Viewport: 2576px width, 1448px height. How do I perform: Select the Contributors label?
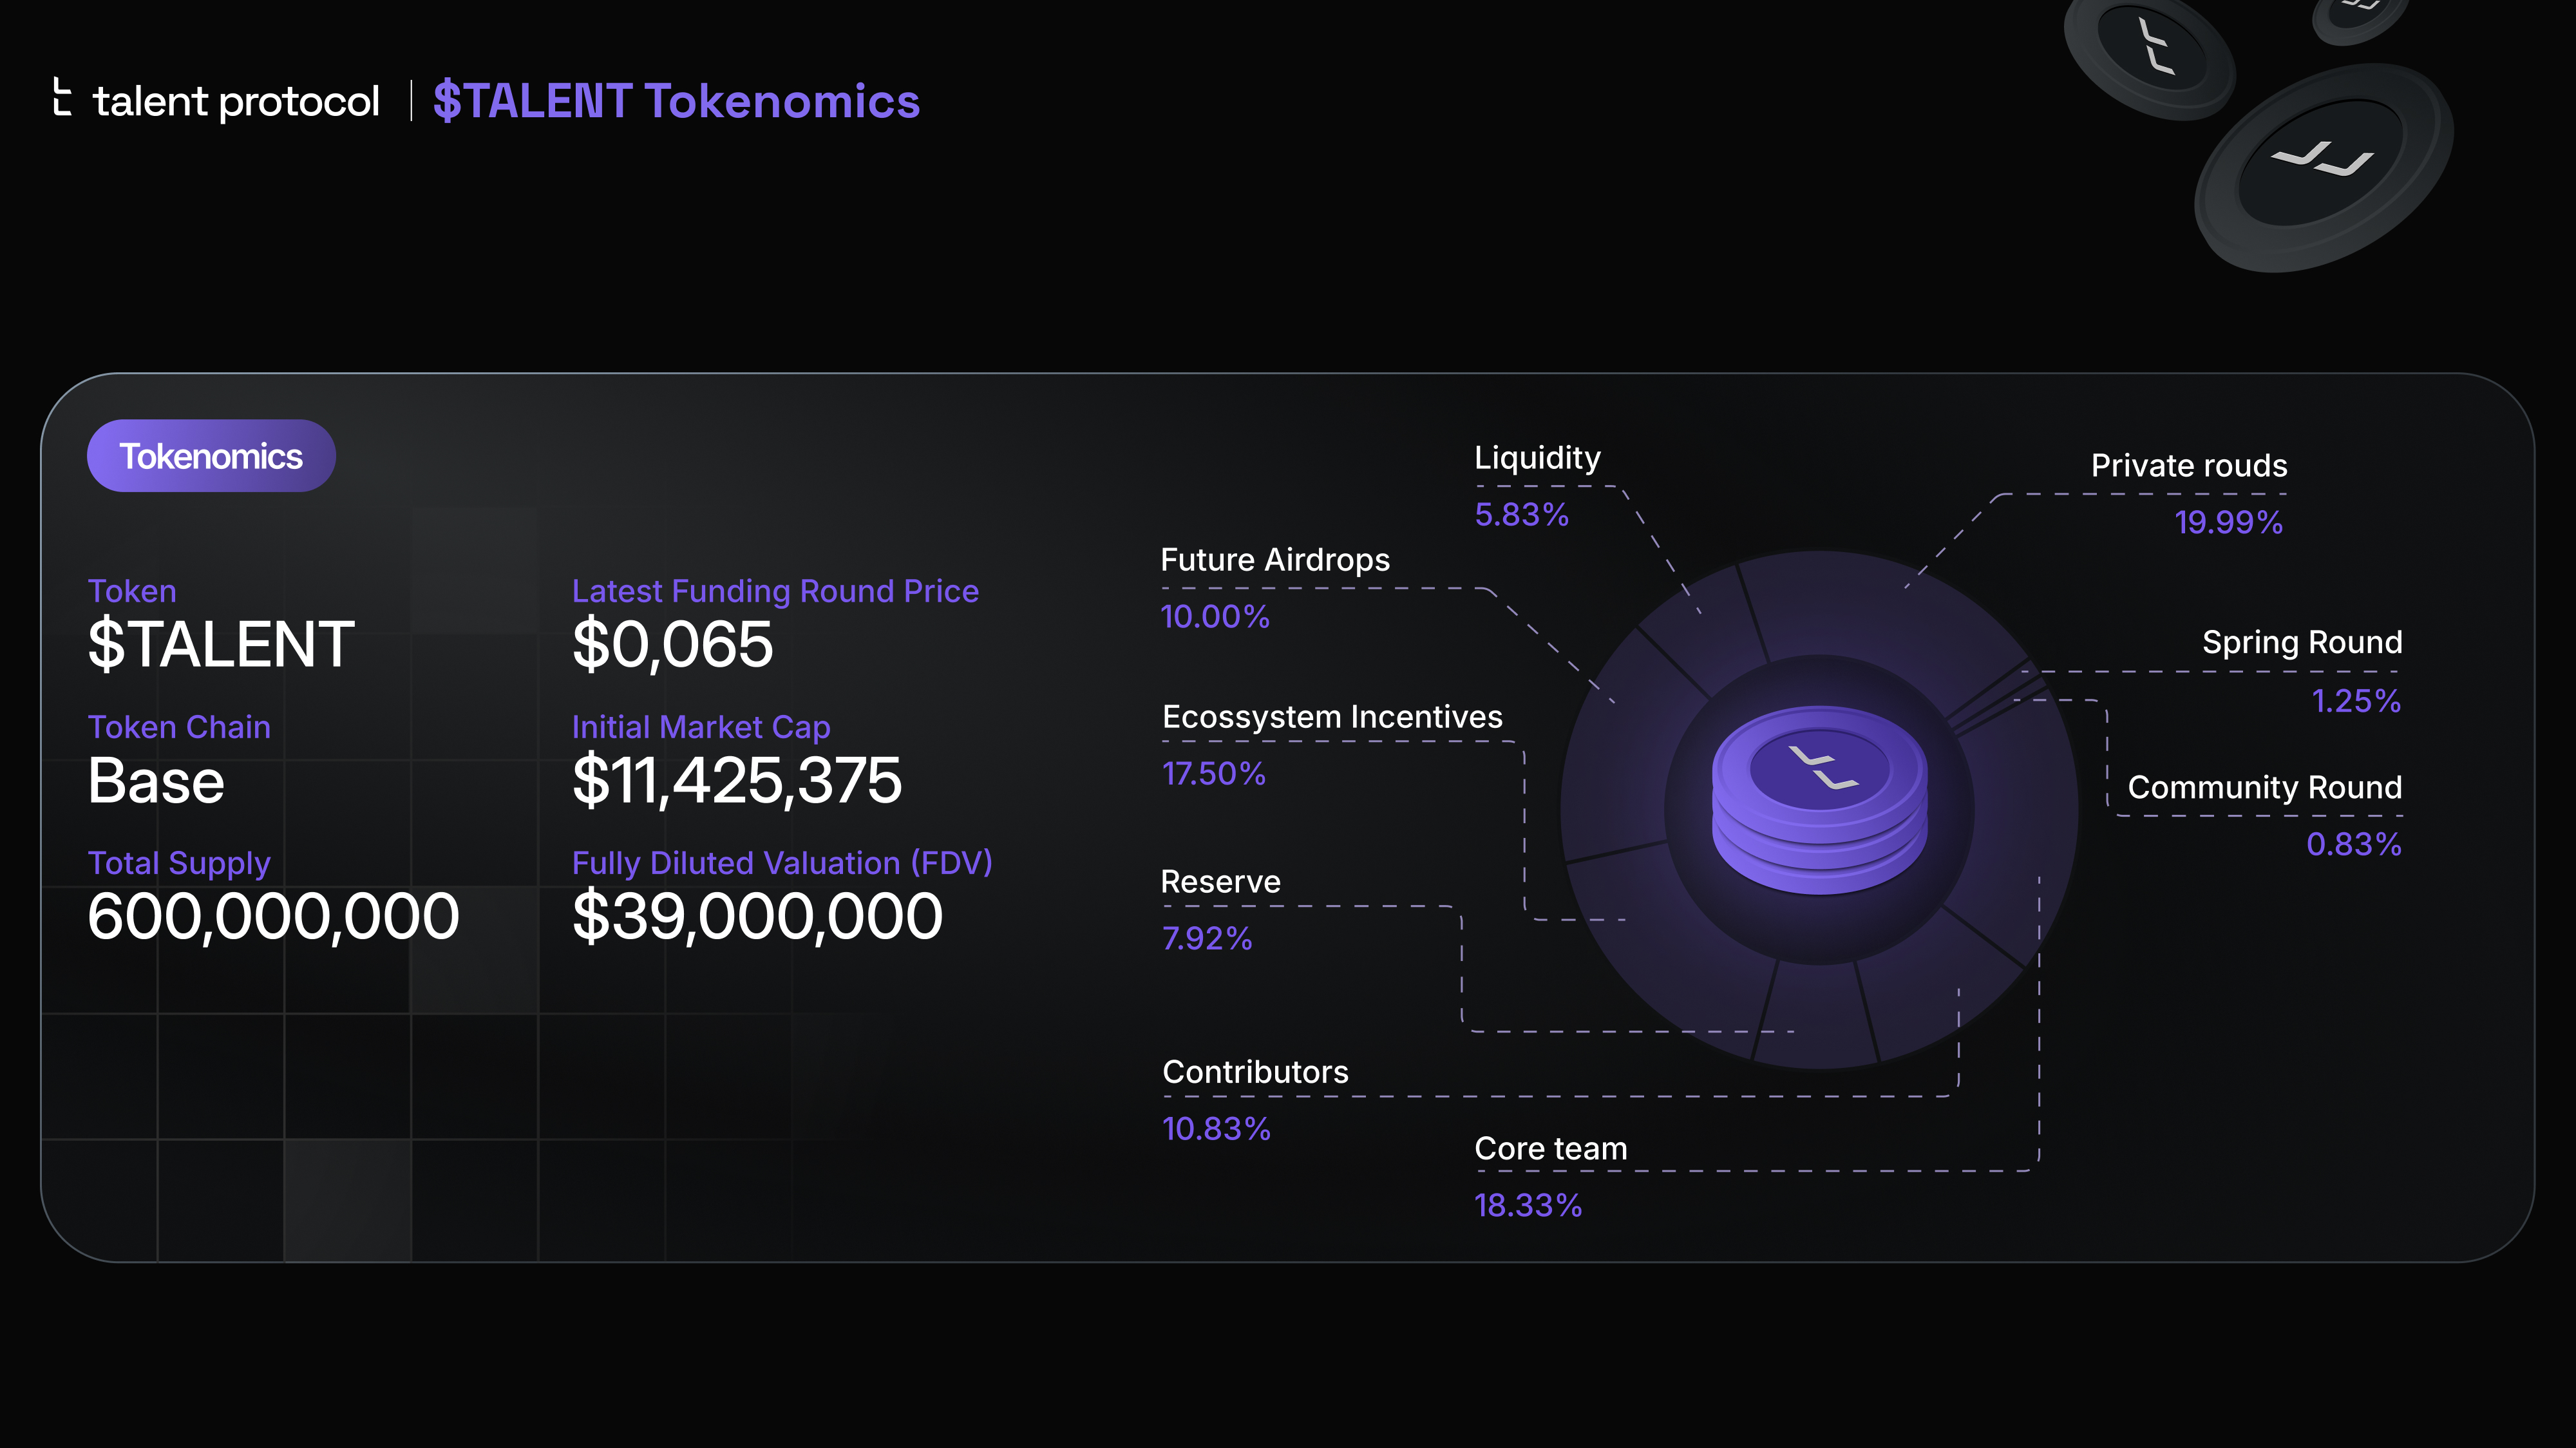(x=1255, y=1072)
